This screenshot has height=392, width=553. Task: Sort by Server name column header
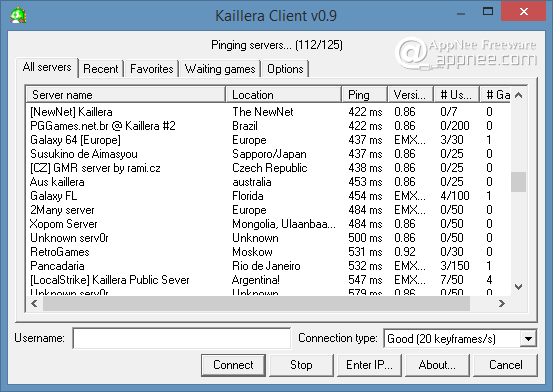pyautogui.click(x=126, y=95)
